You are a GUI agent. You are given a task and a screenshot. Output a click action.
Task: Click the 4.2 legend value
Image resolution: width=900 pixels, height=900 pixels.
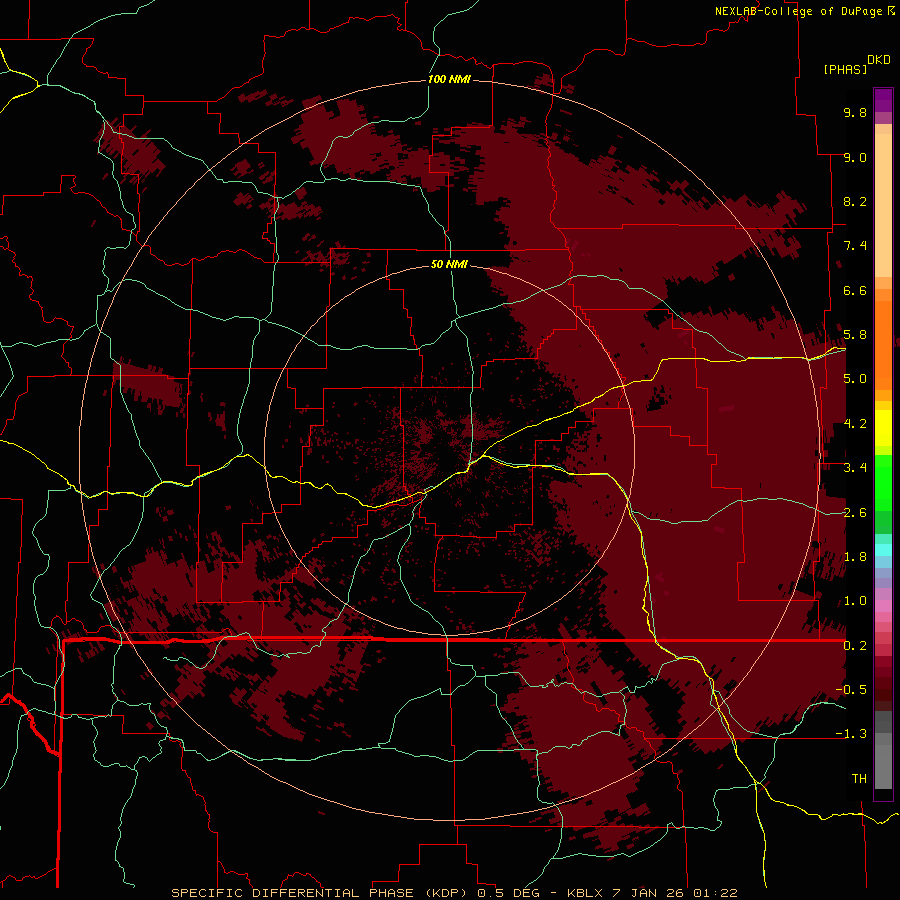pos(855,424)
